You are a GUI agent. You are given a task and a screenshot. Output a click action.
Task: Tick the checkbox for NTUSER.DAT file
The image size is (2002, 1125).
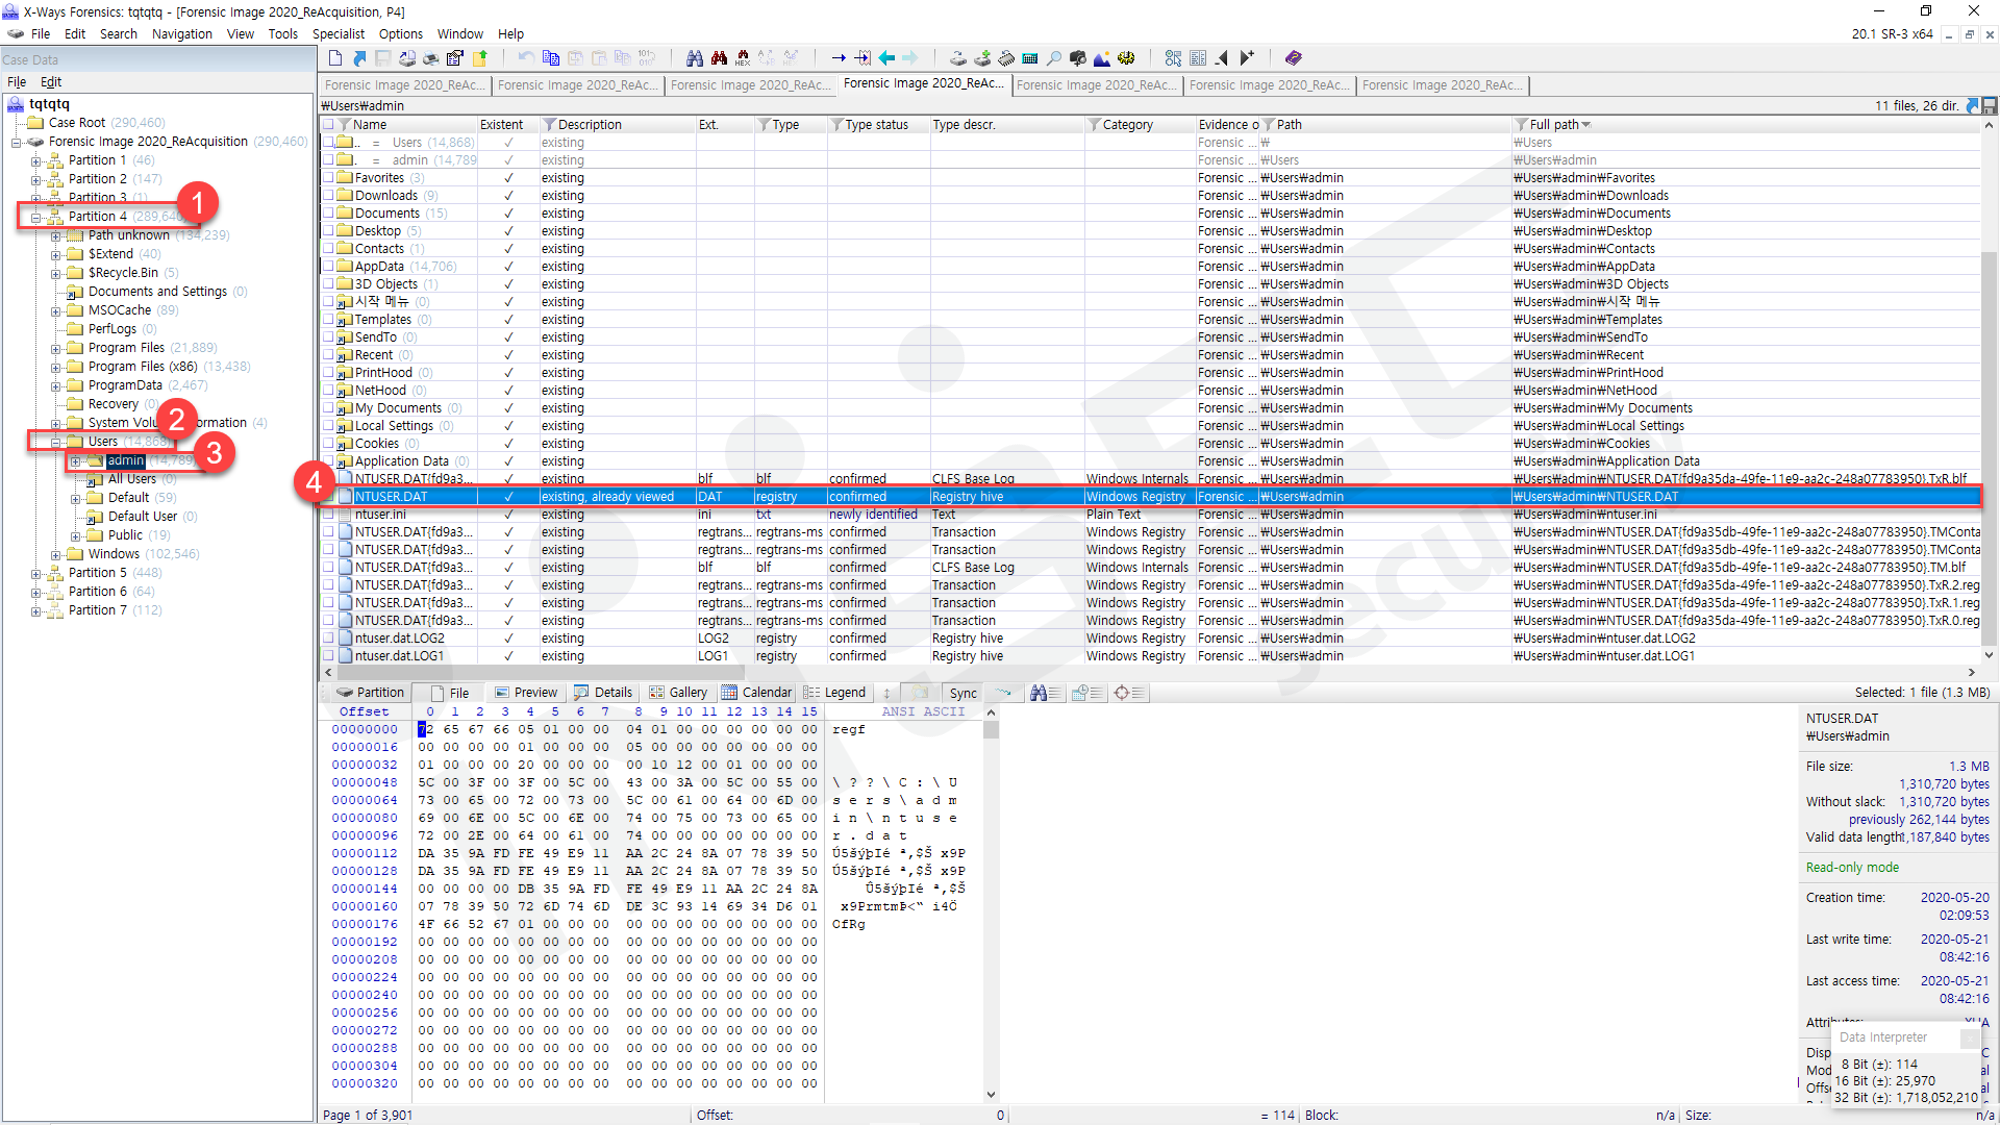click(x=328, y=496)
